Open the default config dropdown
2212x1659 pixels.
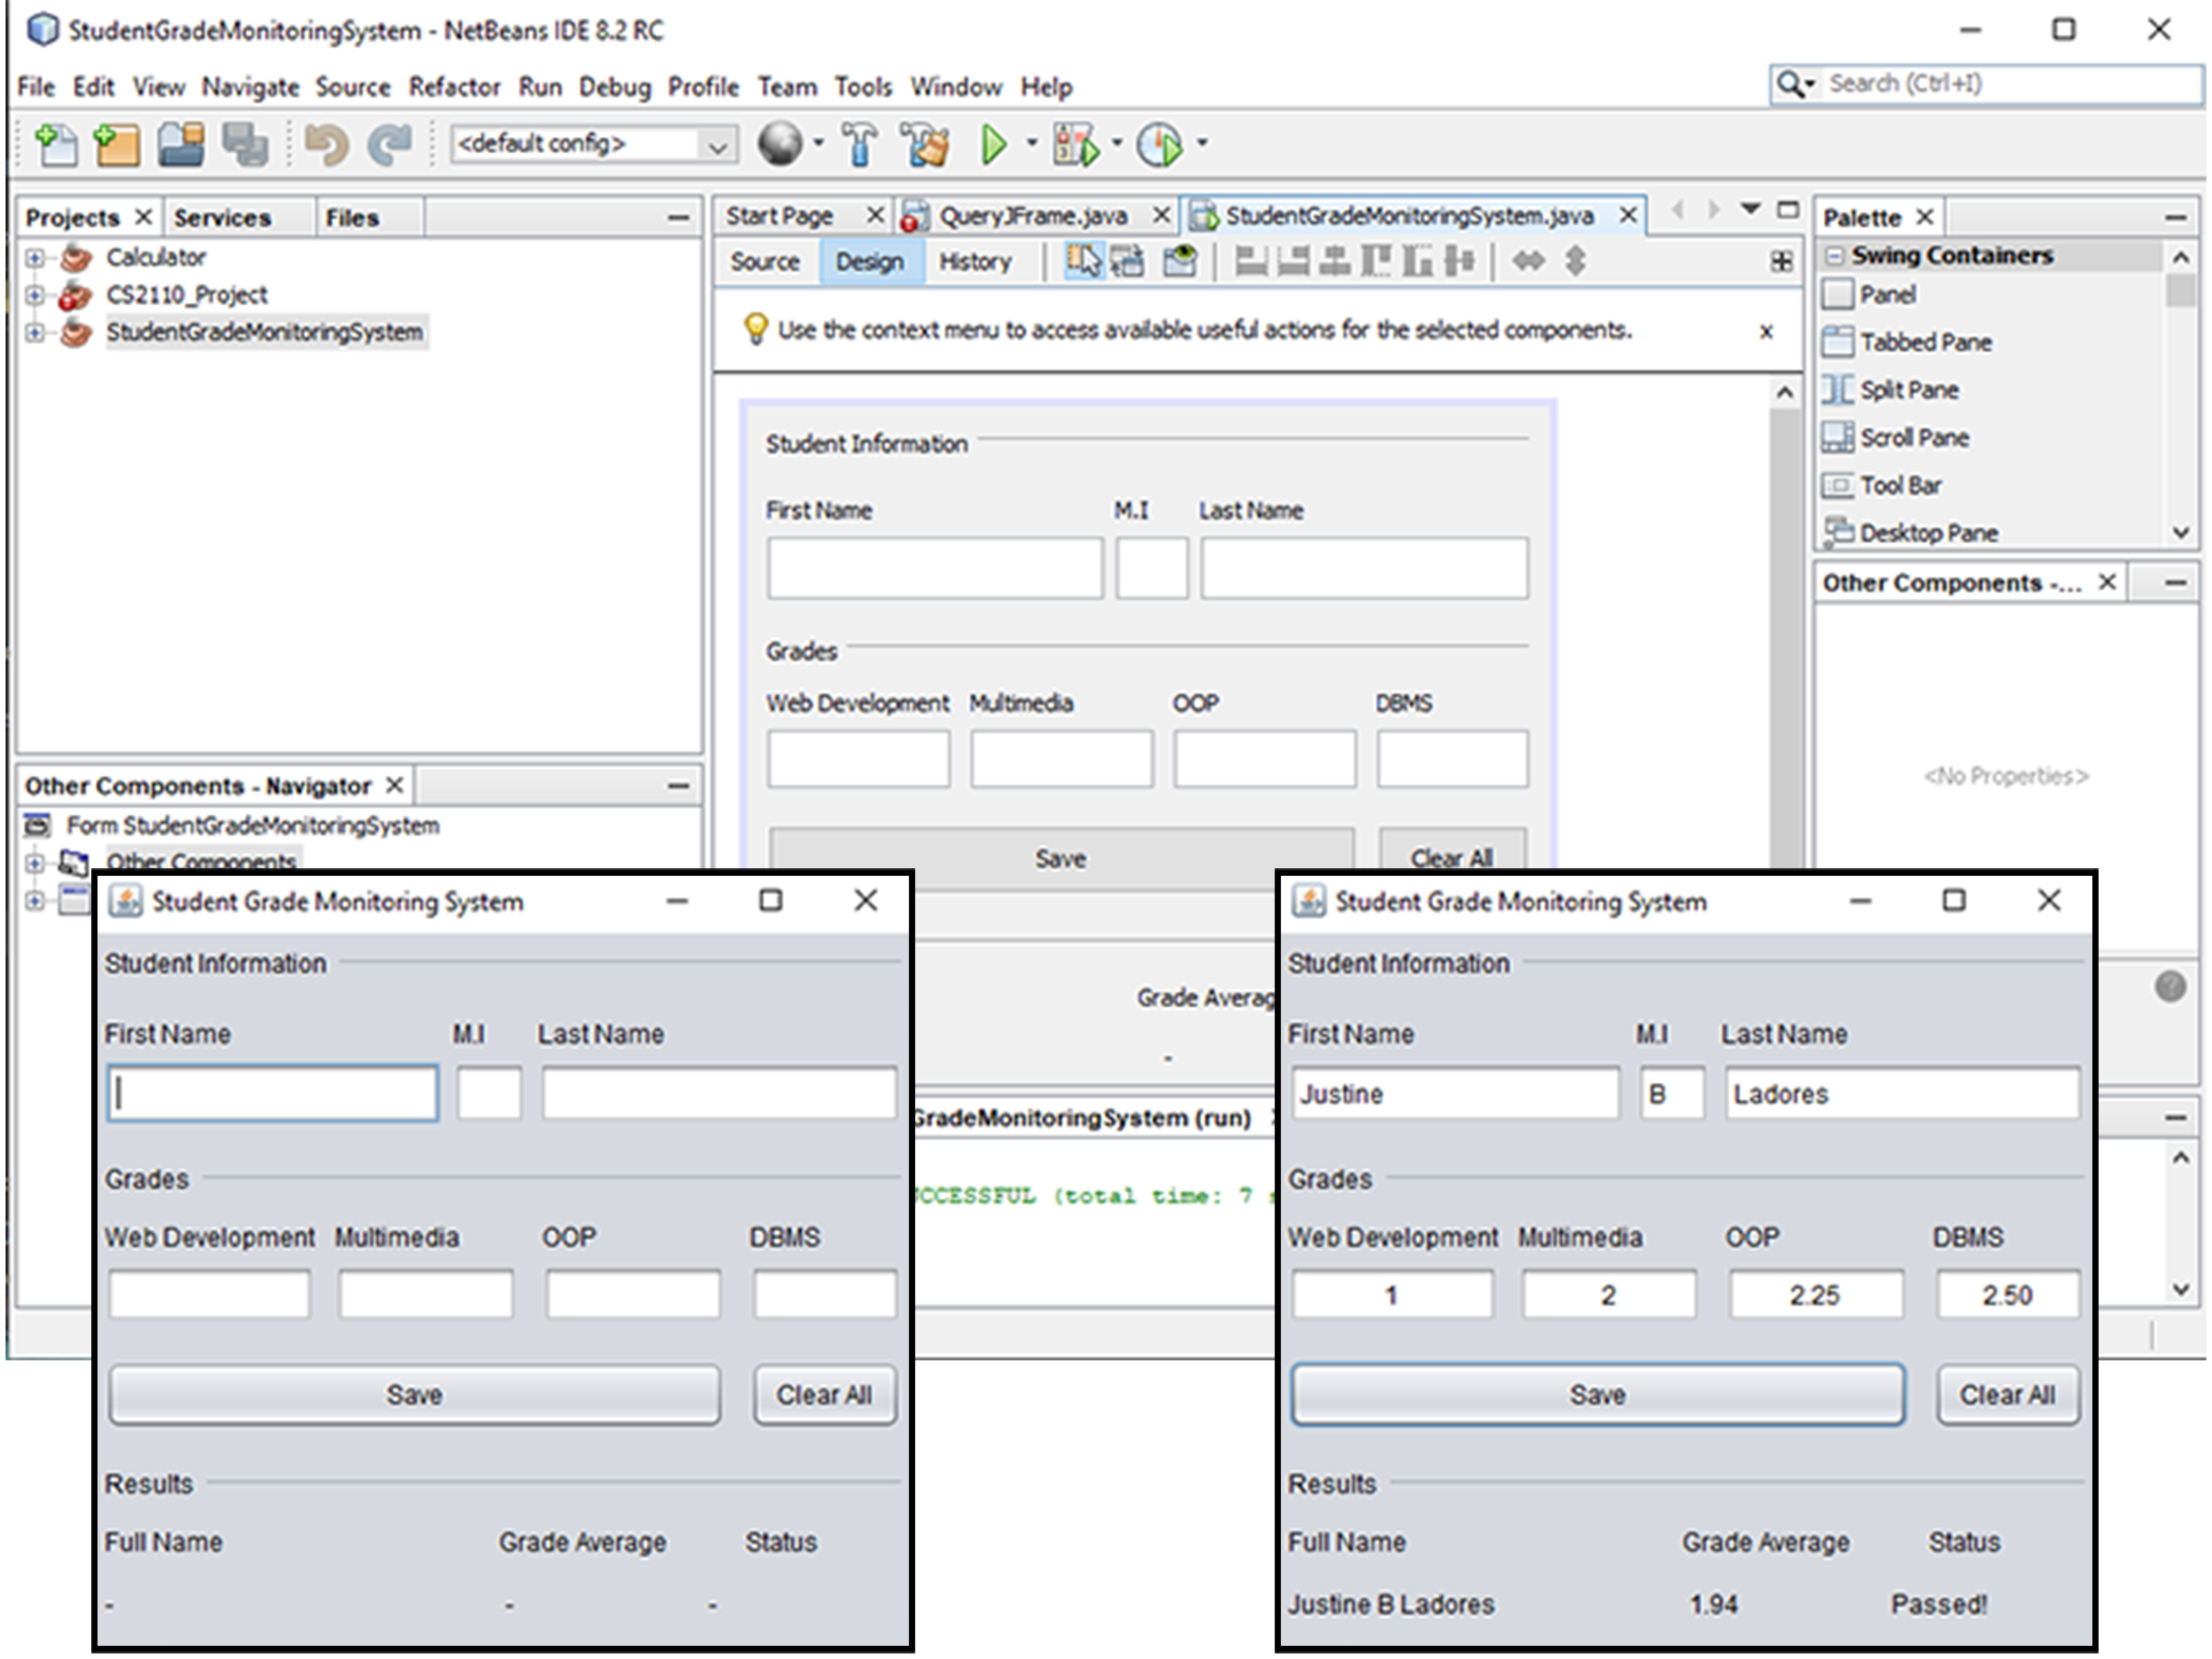click(716, 146)
